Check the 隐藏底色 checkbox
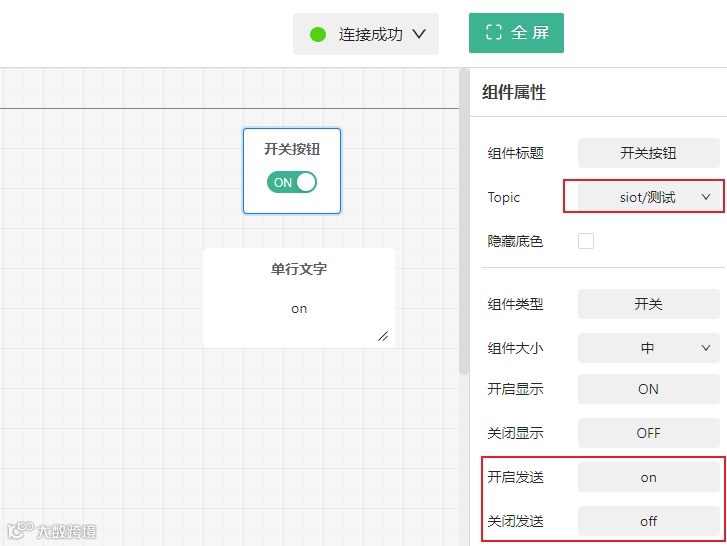727x546 pixels. [x=586, y=241]
